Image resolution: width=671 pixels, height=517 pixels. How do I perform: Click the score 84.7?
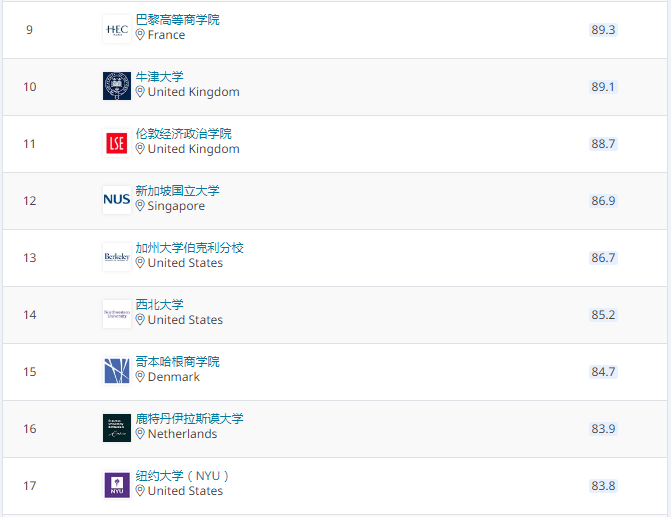click(603, 371)
